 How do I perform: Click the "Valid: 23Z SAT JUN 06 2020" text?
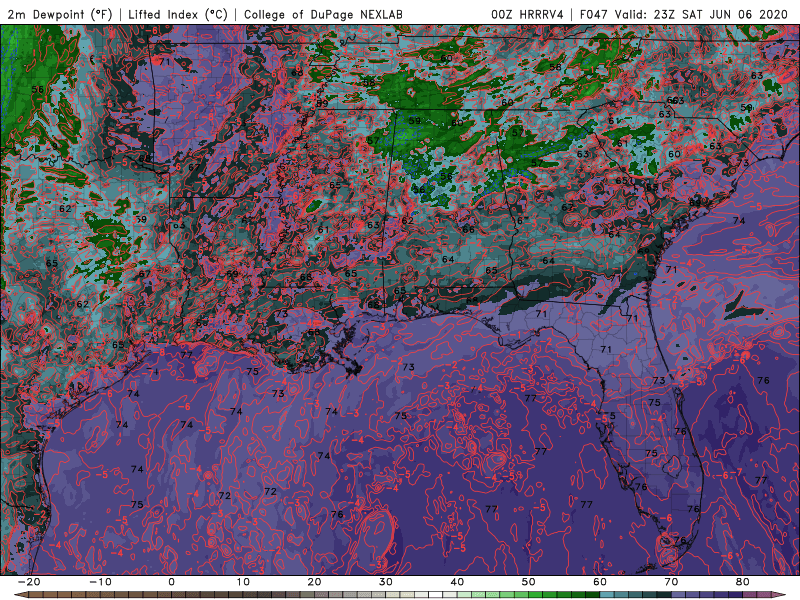pyautogui.click(x=701, y=14)
